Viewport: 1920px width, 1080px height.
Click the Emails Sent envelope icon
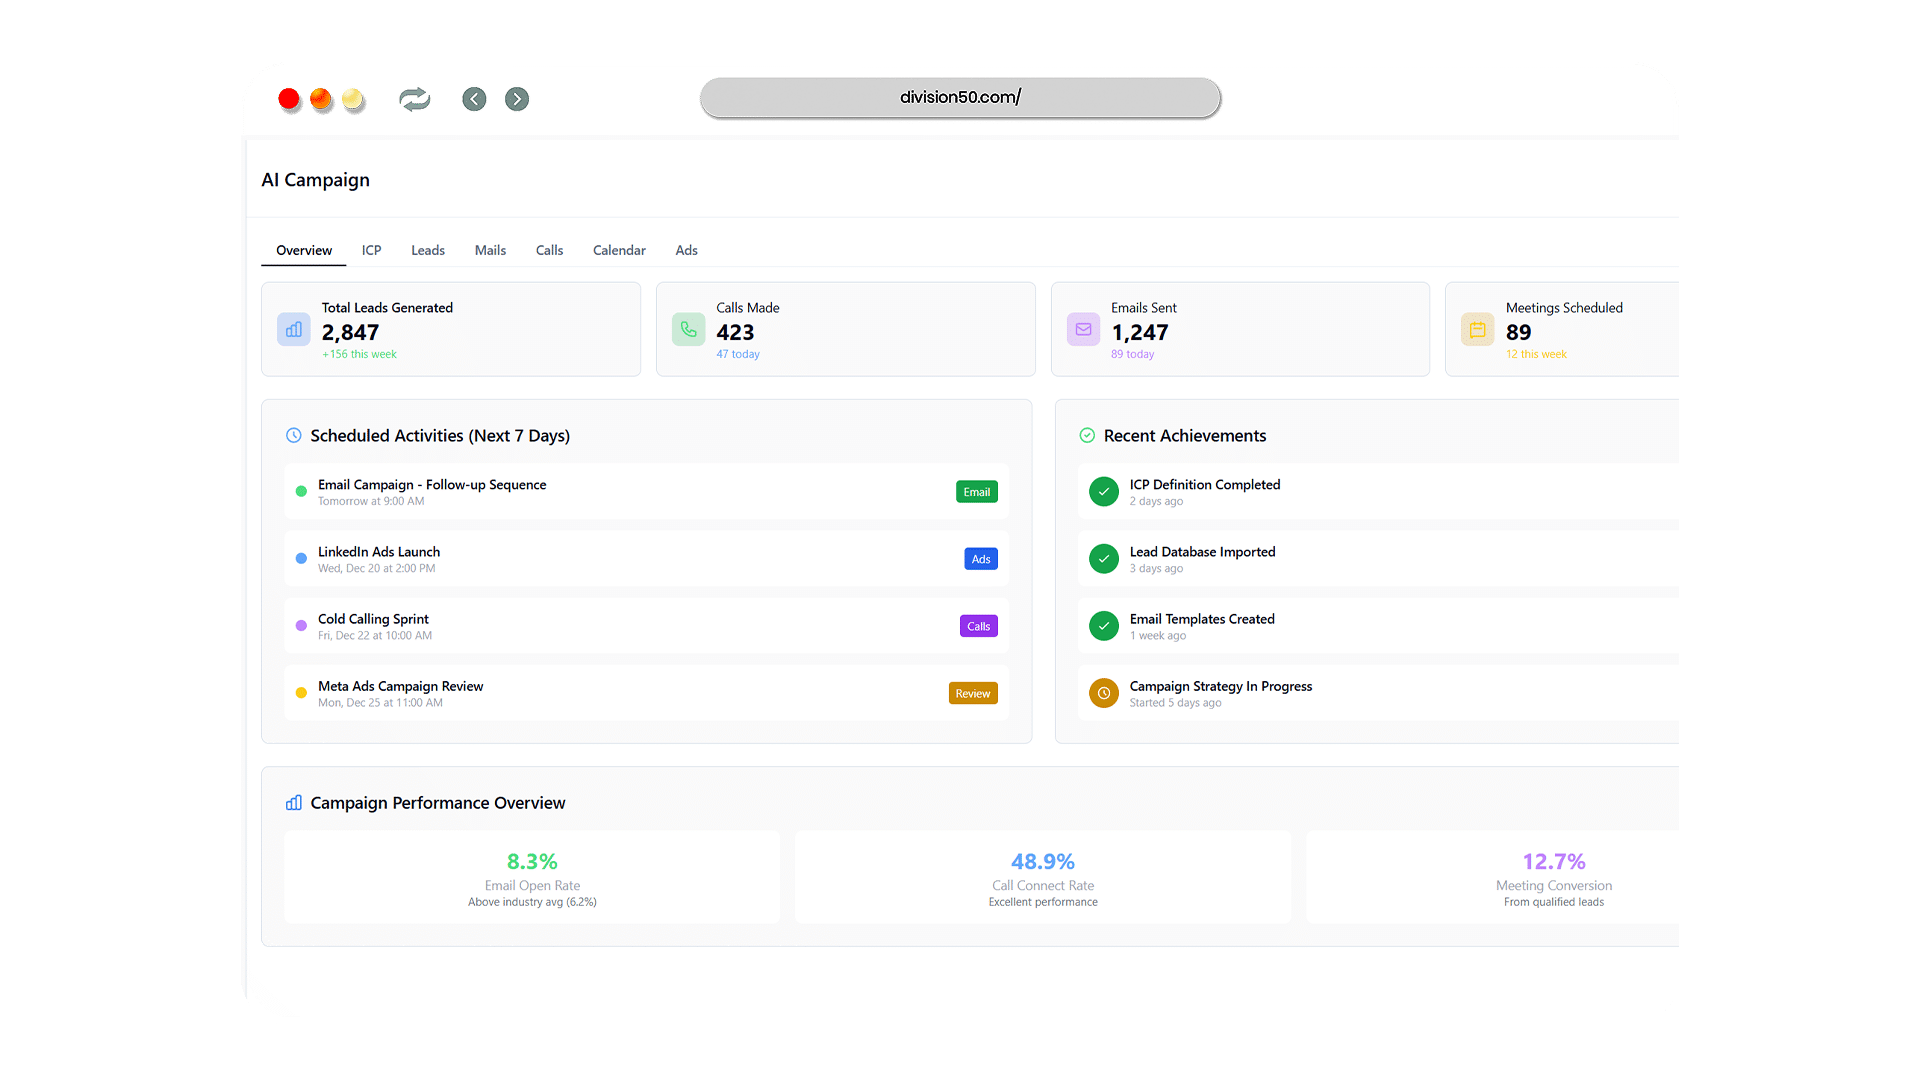pos(1083,330)
